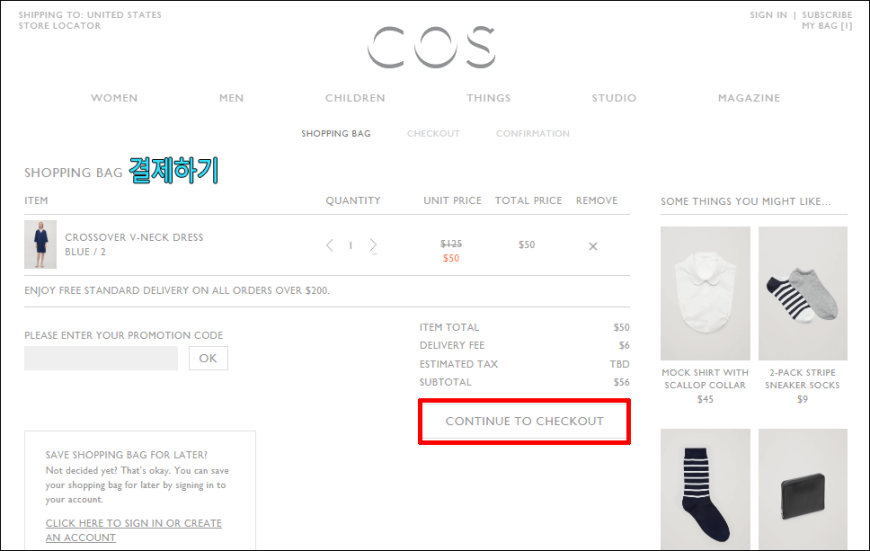This screenshot has height=551, width=870.
Task: Click 2-Pack Stripe Sneaker Socks title
Action: coord(802,379)
